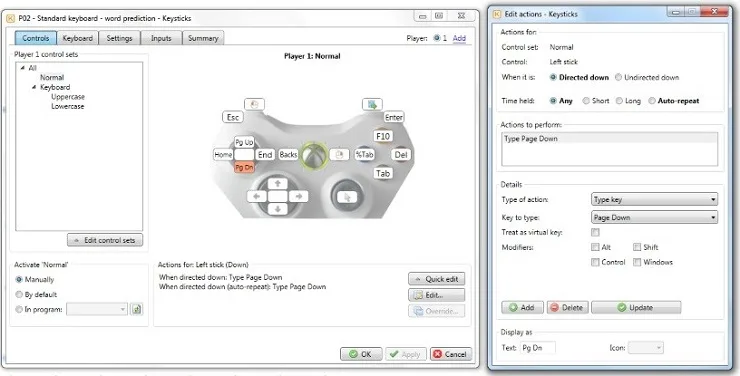
Task: Click the Quick edit button
Action: (x=437, y=279)
